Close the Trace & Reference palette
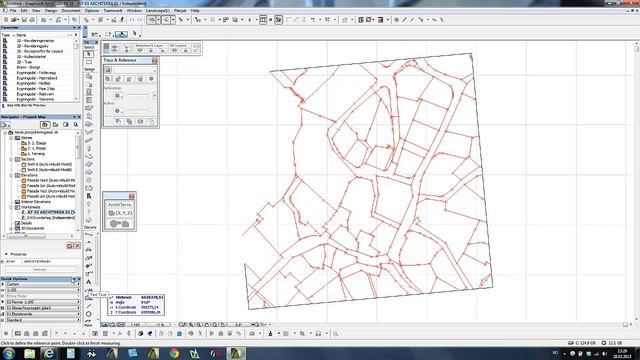 tap(155, 60)
